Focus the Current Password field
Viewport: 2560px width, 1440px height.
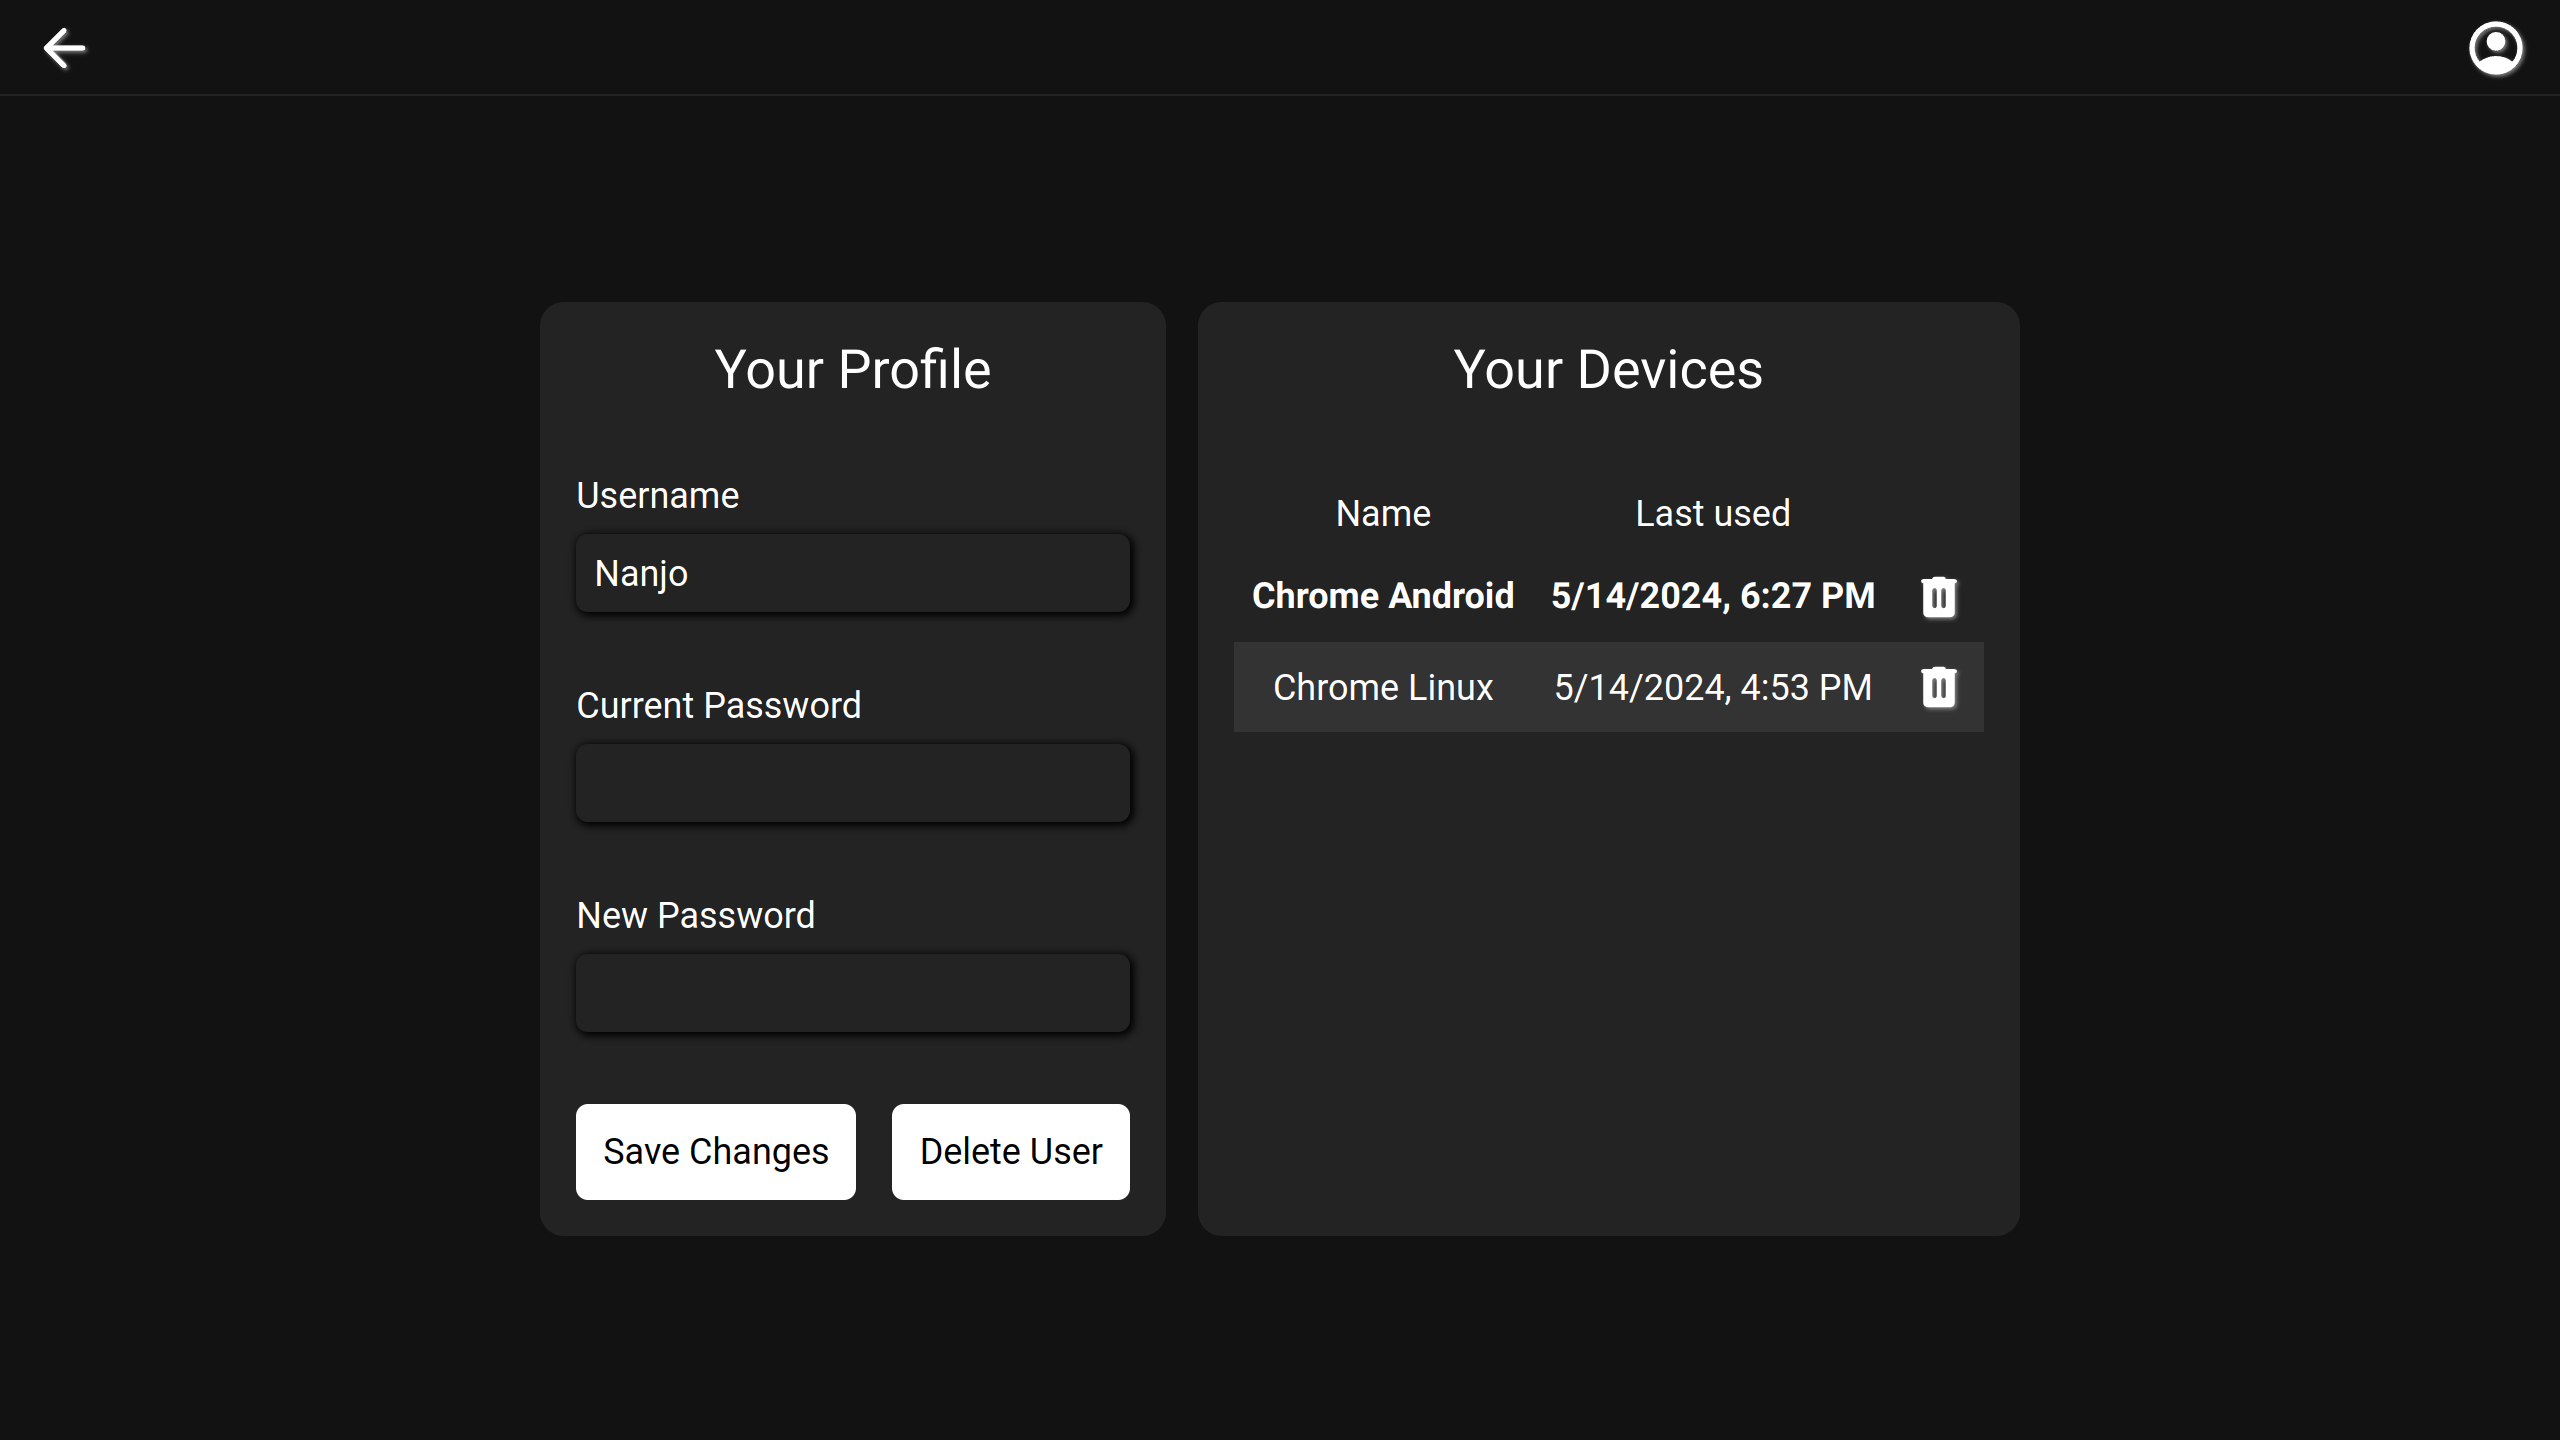852,783
